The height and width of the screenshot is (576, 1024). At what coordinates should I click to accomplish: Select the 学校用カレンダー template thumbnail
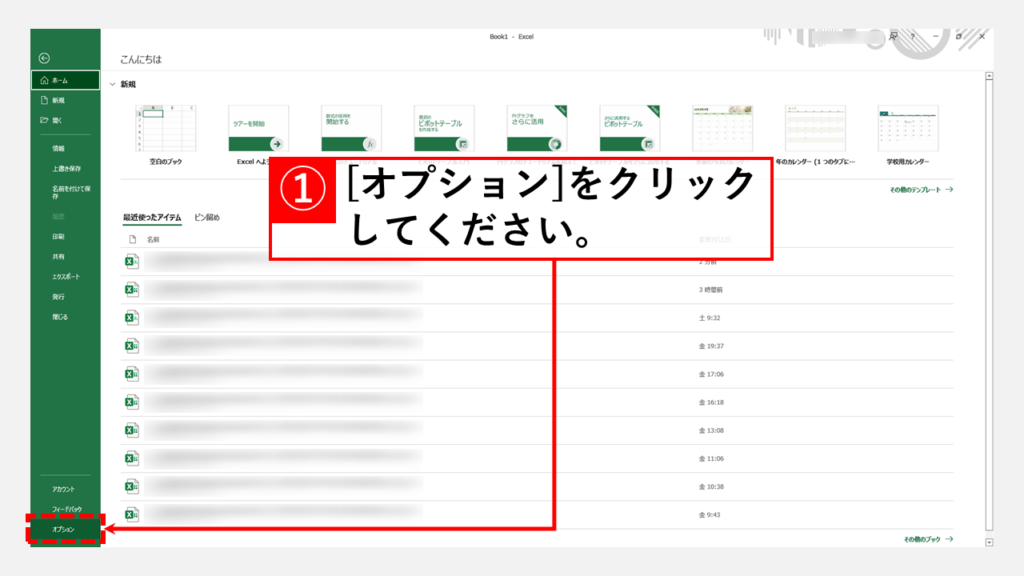(907, 128)
